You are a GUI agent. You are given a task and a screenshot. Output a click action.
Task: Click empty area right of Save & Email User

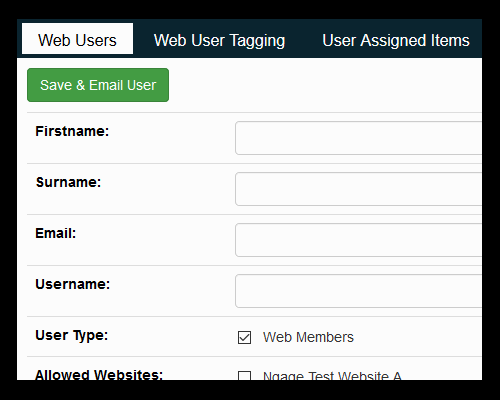click(x=325, y=85)
